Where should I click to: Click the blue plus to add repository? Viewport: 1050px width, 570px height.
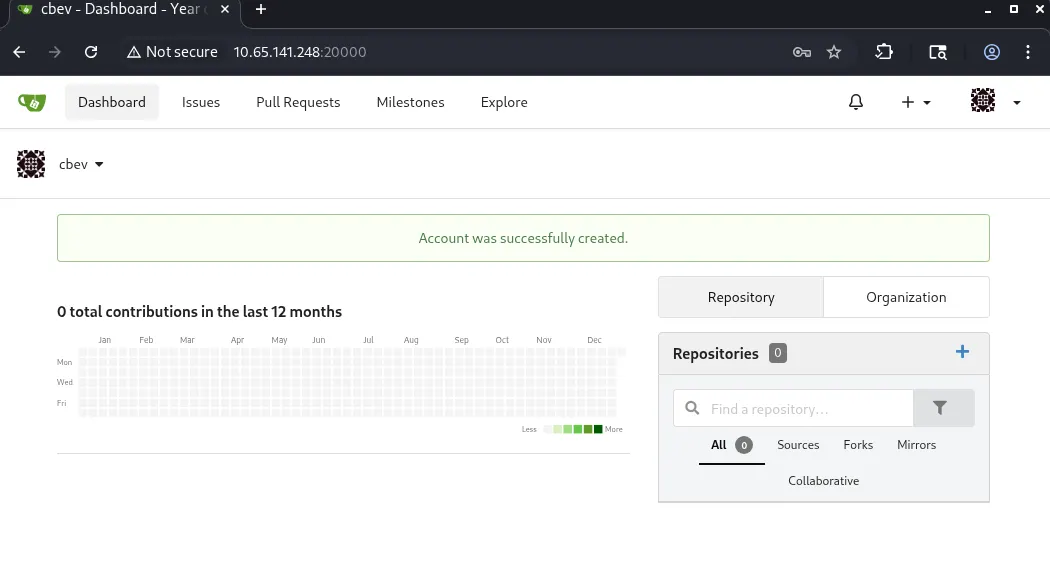point(962,352)
